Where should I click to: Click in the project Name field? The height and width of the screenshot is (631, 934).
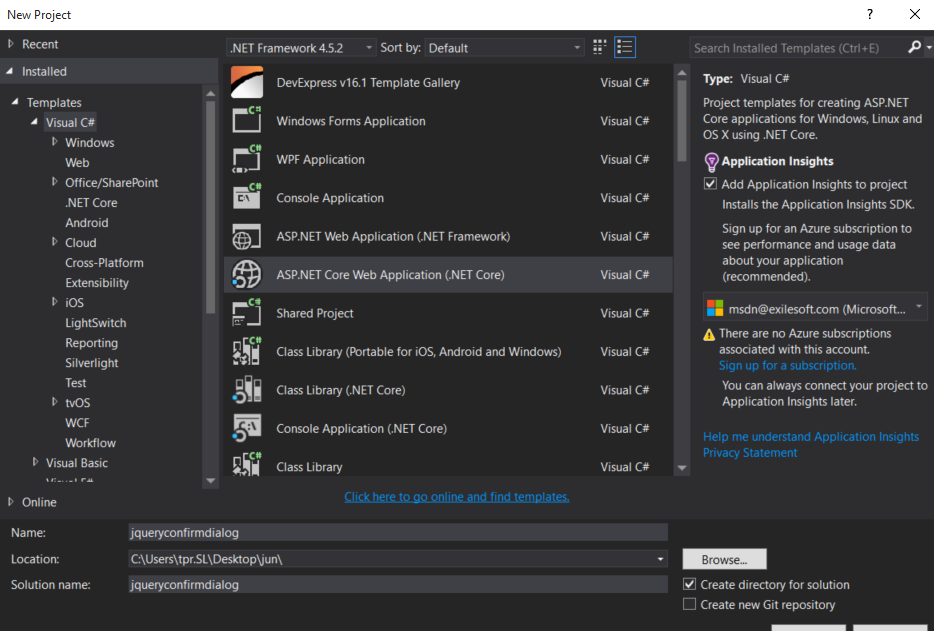[x=398, y=532]
